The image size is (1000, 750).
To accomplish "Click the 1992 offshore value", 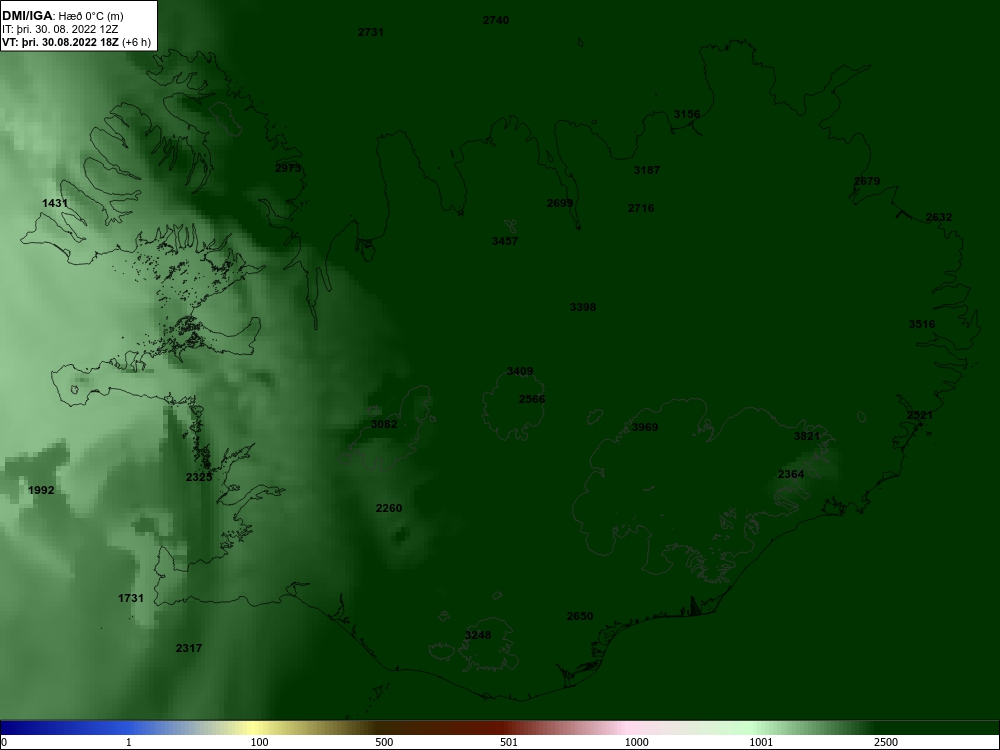I will (41, 490).
